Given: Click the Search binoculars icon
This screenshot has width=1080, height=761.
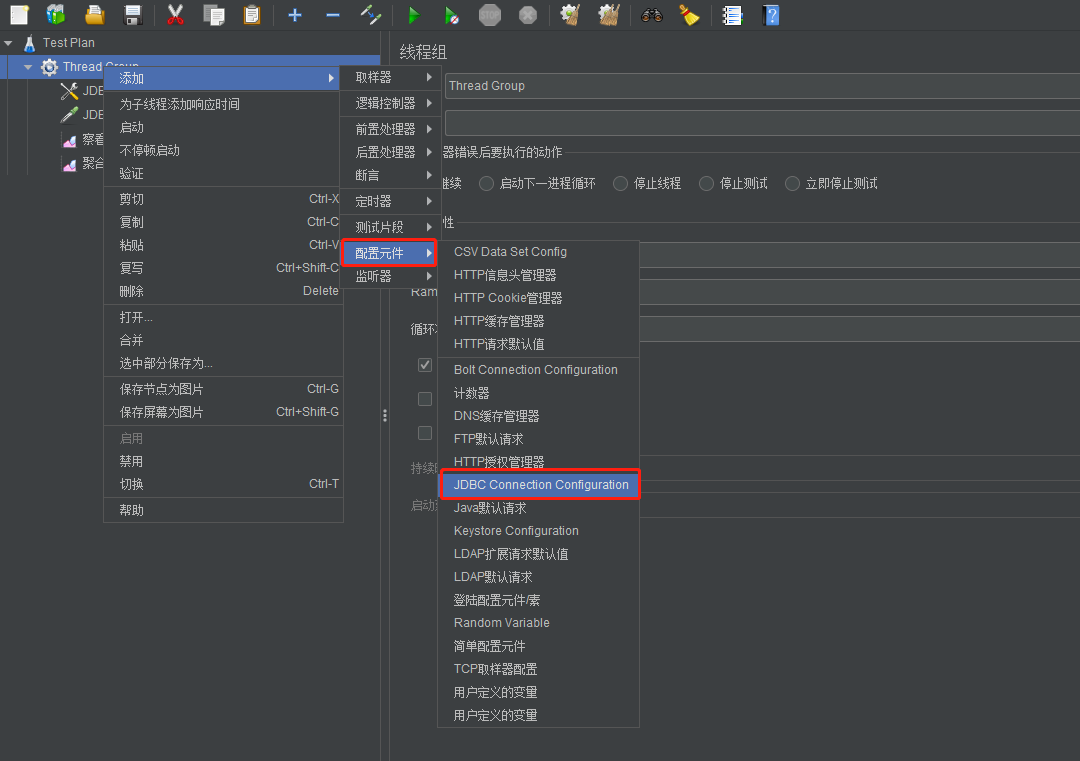Looking at the screenshot, I should 650,15.
